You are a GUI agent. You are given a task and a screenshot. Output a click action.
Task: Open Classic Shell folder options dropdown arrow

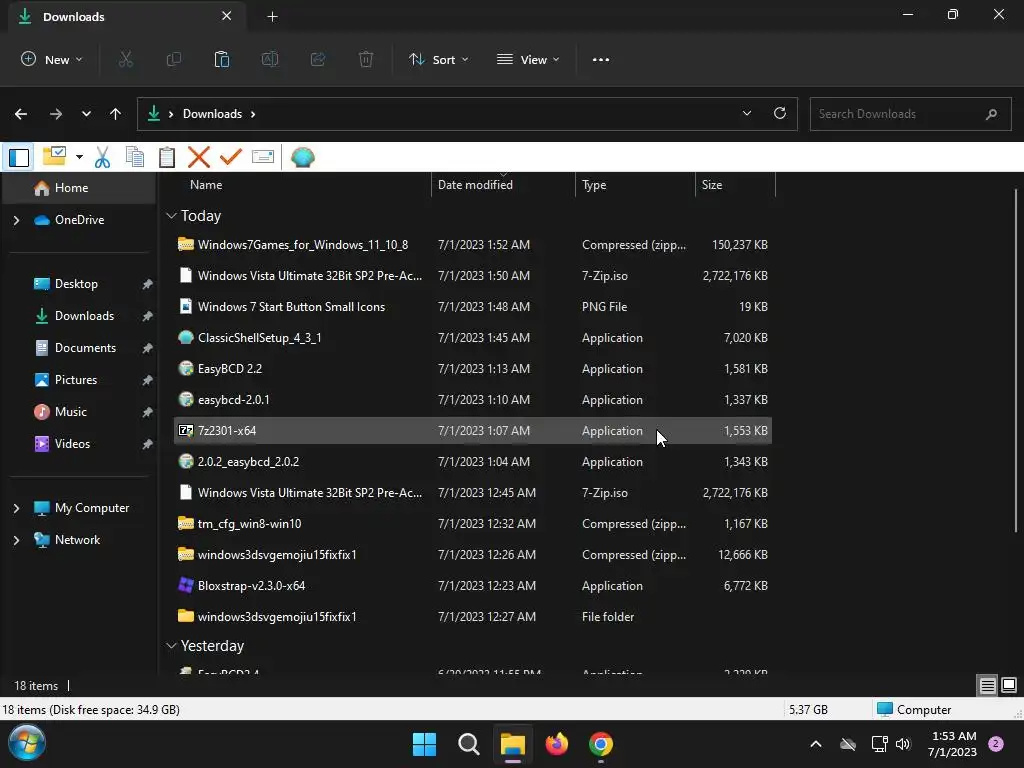[x=79, y=157]
